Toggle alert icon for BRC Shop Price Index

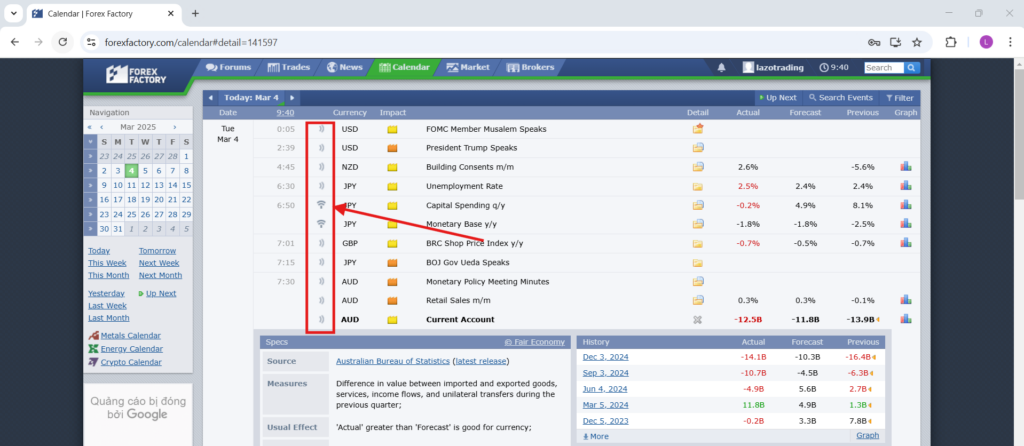321,243
